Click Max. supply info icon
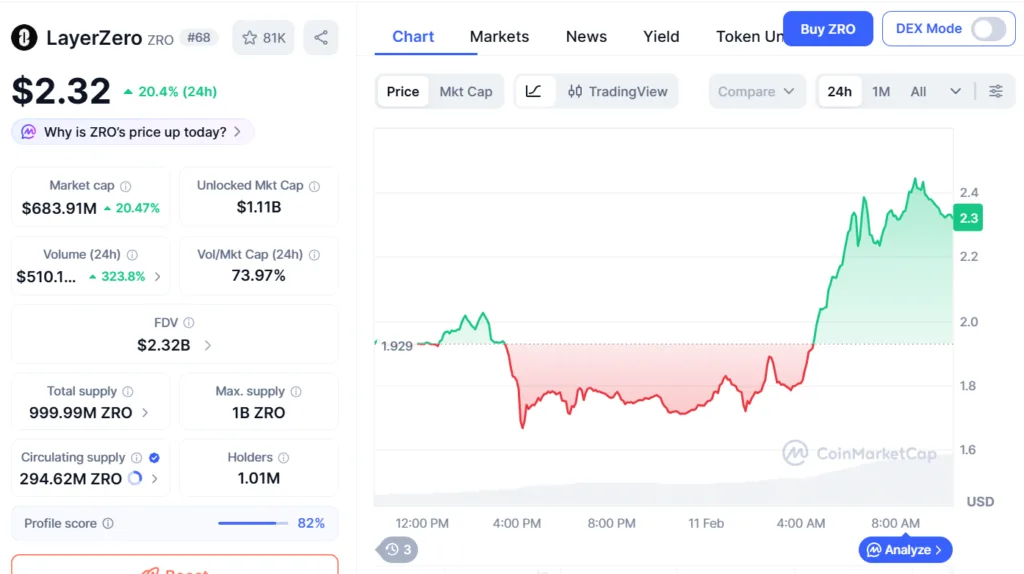The width and height of the screenshot is (1024, 574). [296, 391]
